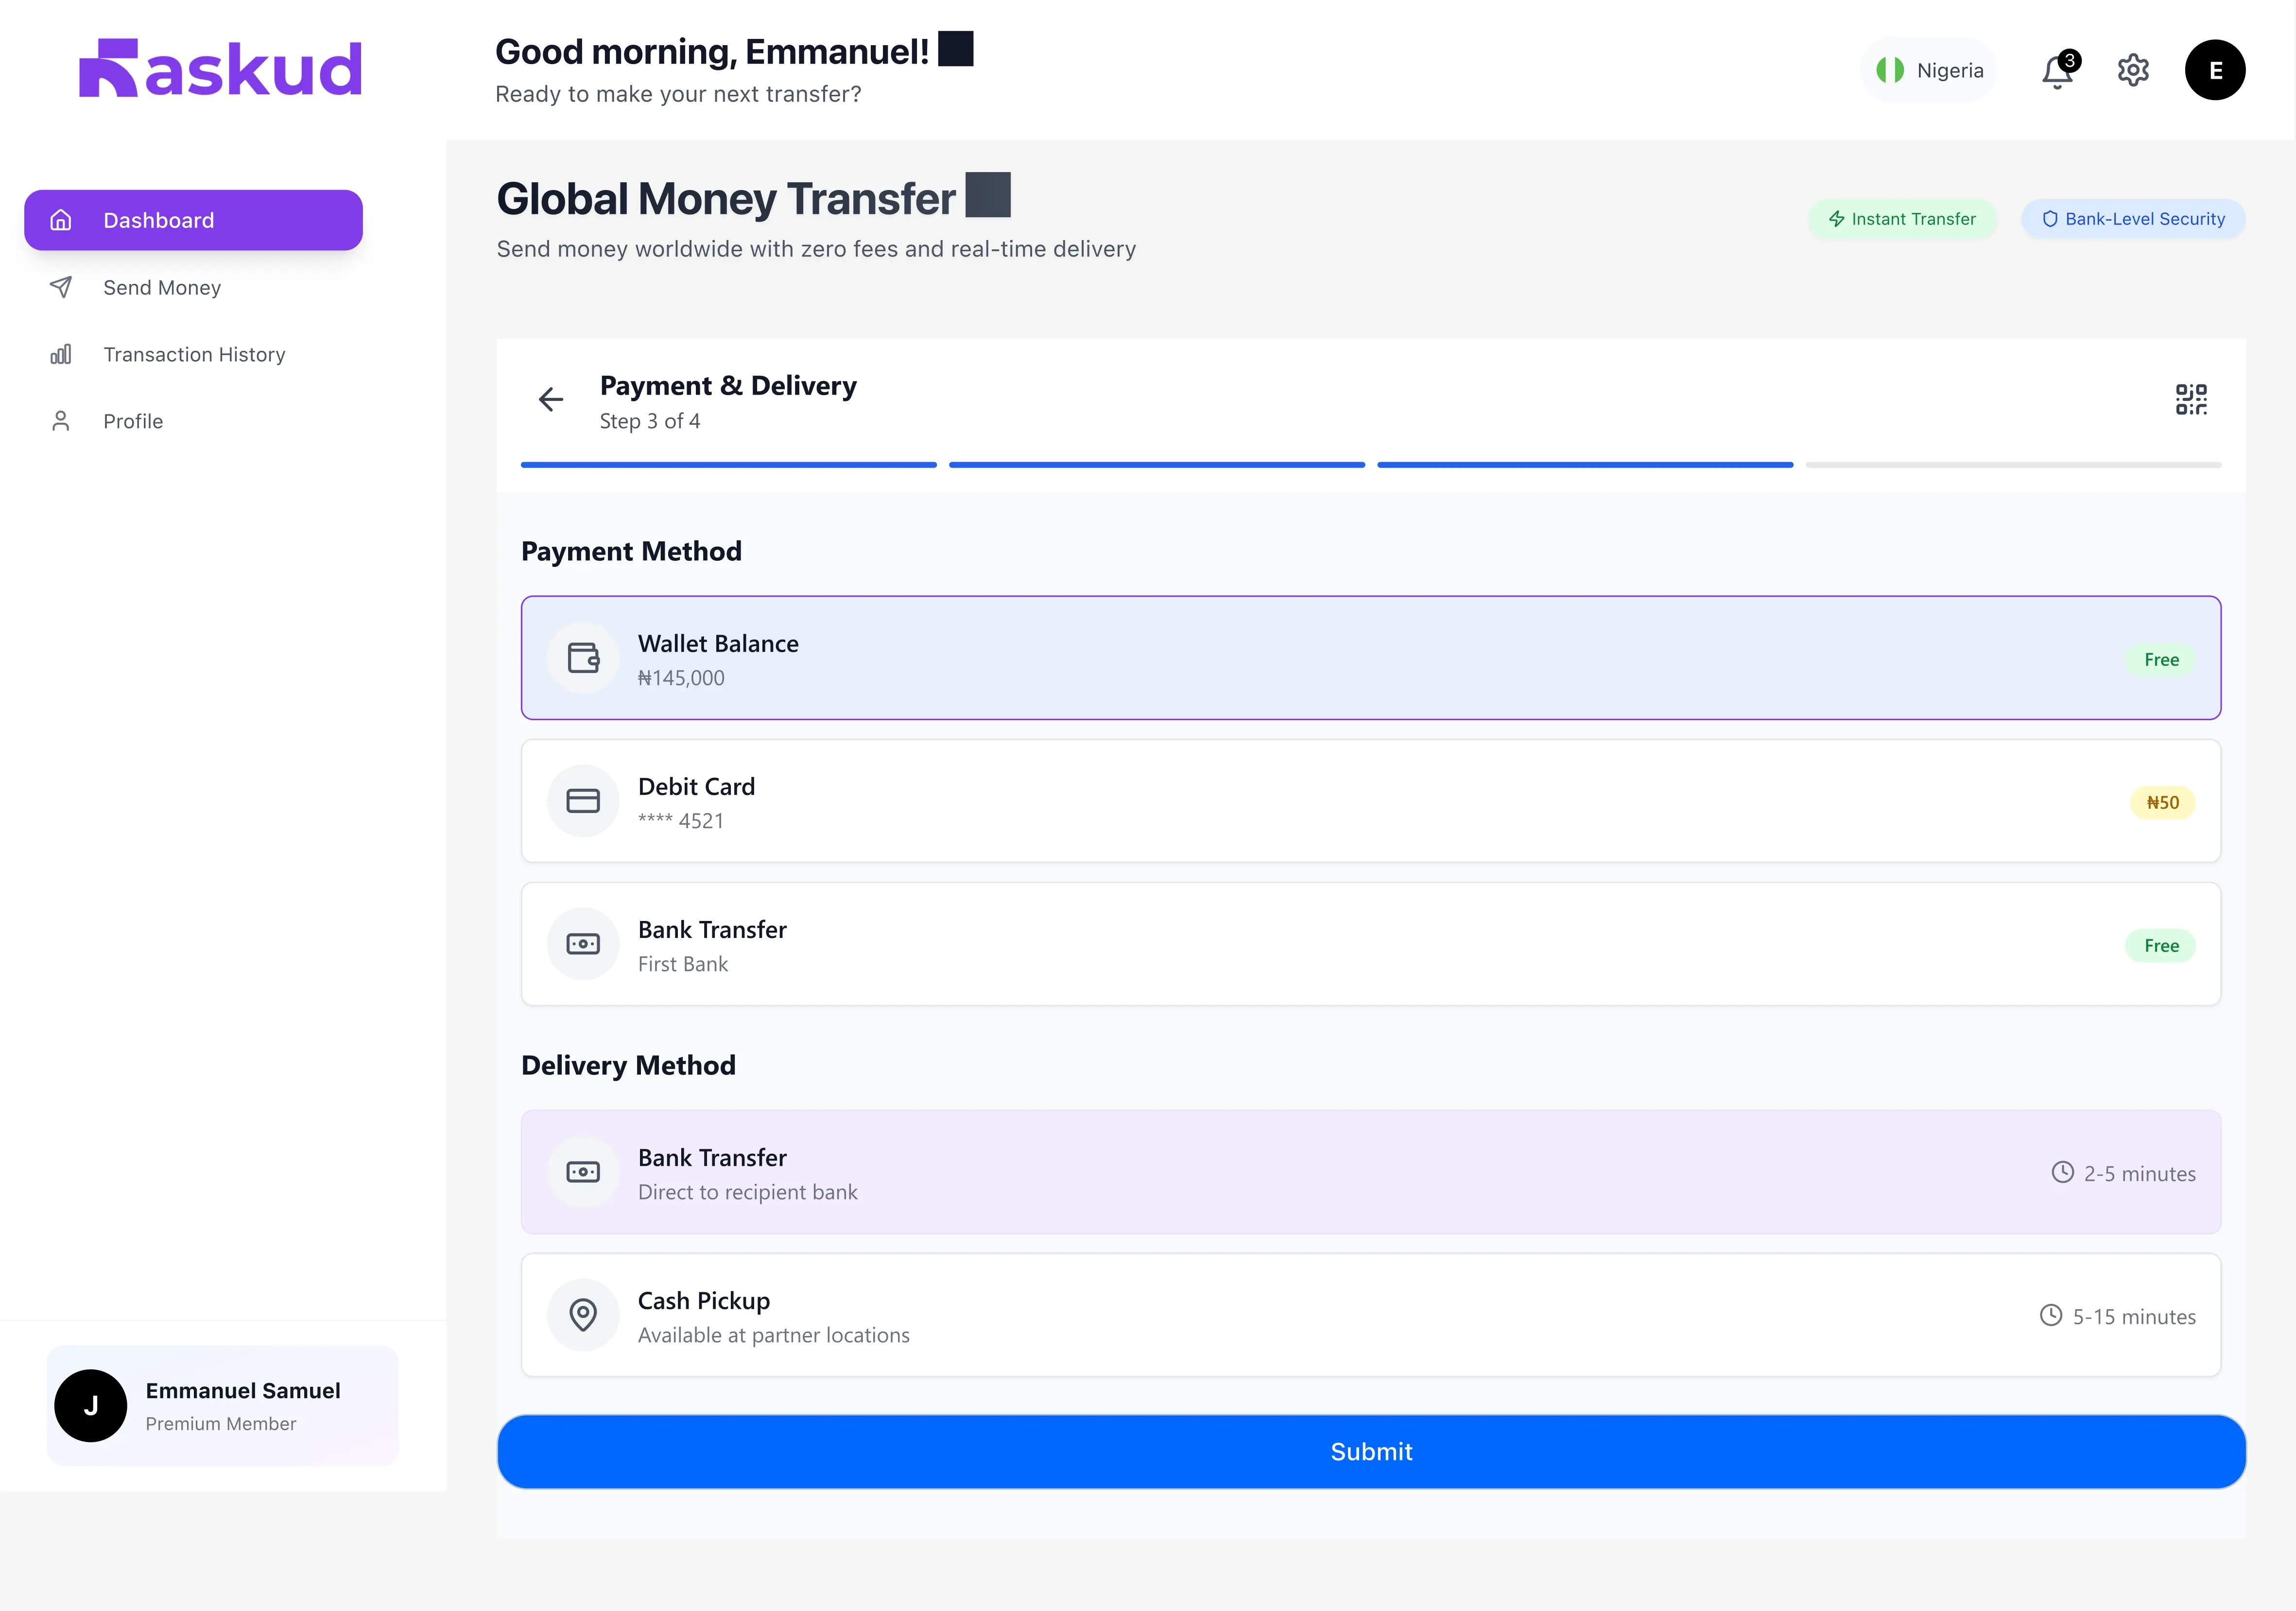
Task: Click the E profile avatar in header
Action: pyautogui.click(x=2215, y=70)
